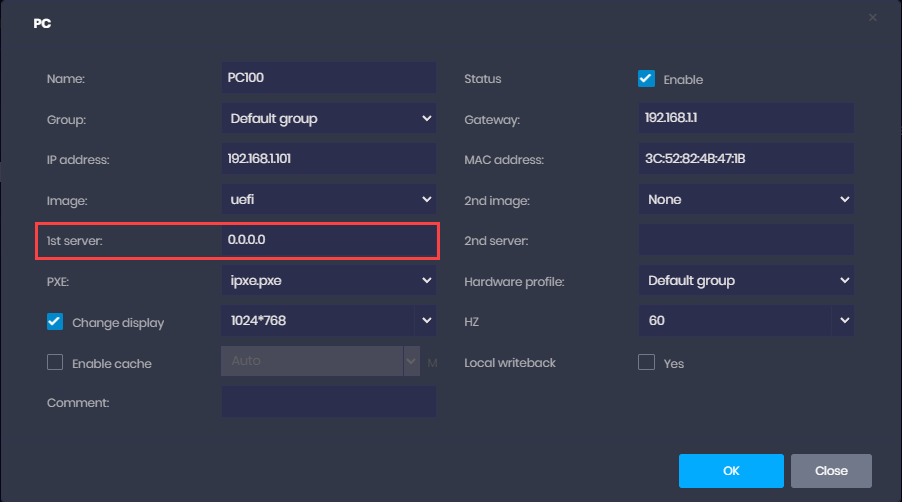Expand the display resolution 1024*768 dropdown
902x502 pixels.
click(328, 321)
